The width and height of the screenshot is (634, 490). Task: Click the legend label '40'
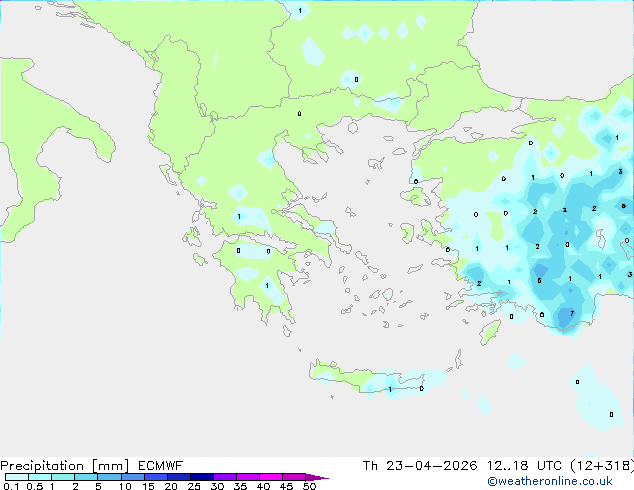(x=263, y=486)
